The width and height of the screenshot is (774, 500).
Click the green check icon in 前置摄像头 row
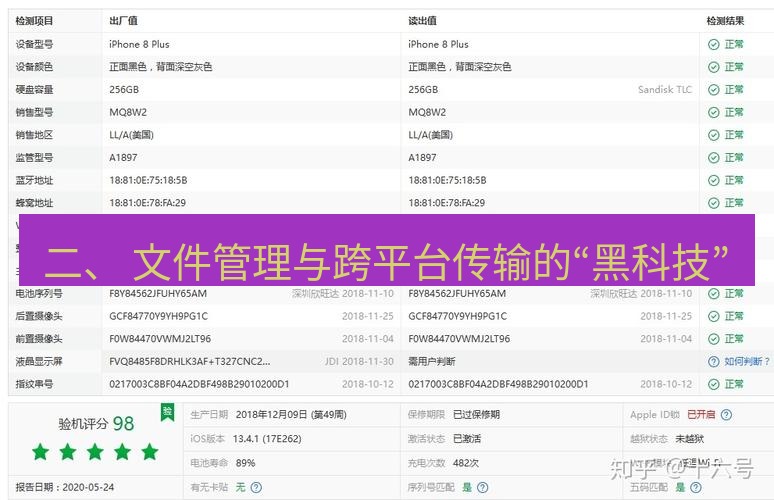(713, 339)
